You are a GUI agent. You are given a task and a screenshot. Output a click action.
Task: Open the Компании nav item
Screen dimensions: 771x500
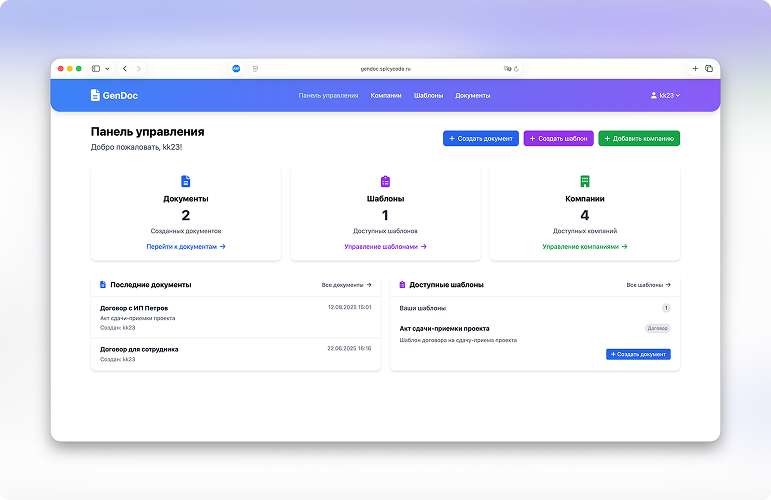(x=386, y=95)
